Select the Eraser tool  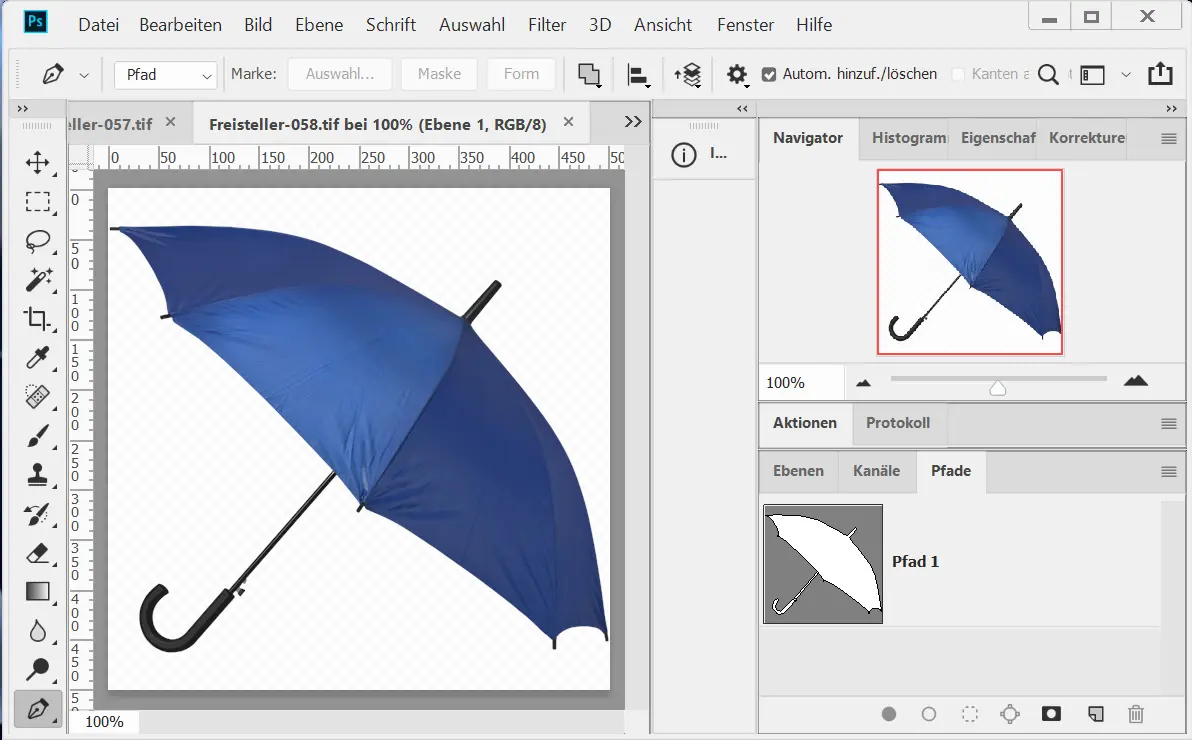[x=37, y=553]
